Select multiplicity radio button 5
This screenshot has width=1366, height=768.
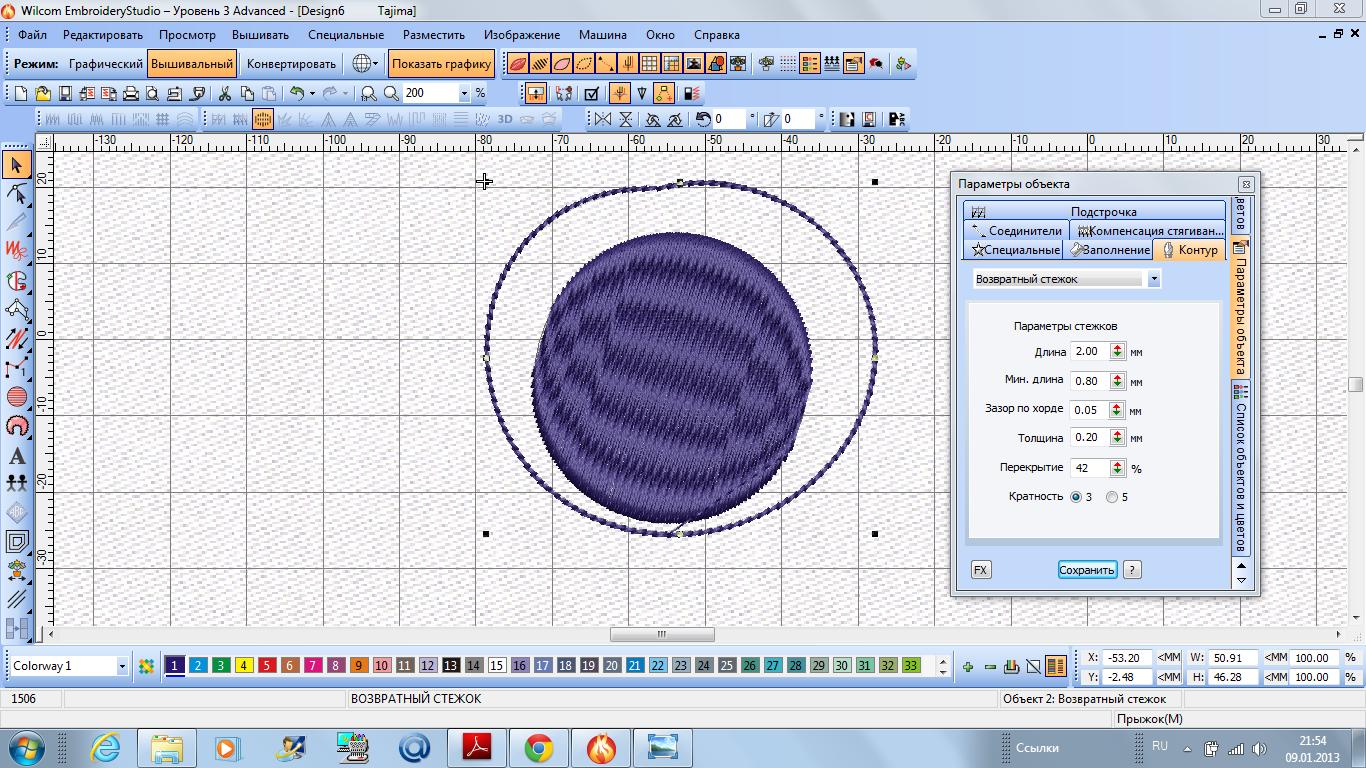pyautogui.click(x=1112, y=497)
